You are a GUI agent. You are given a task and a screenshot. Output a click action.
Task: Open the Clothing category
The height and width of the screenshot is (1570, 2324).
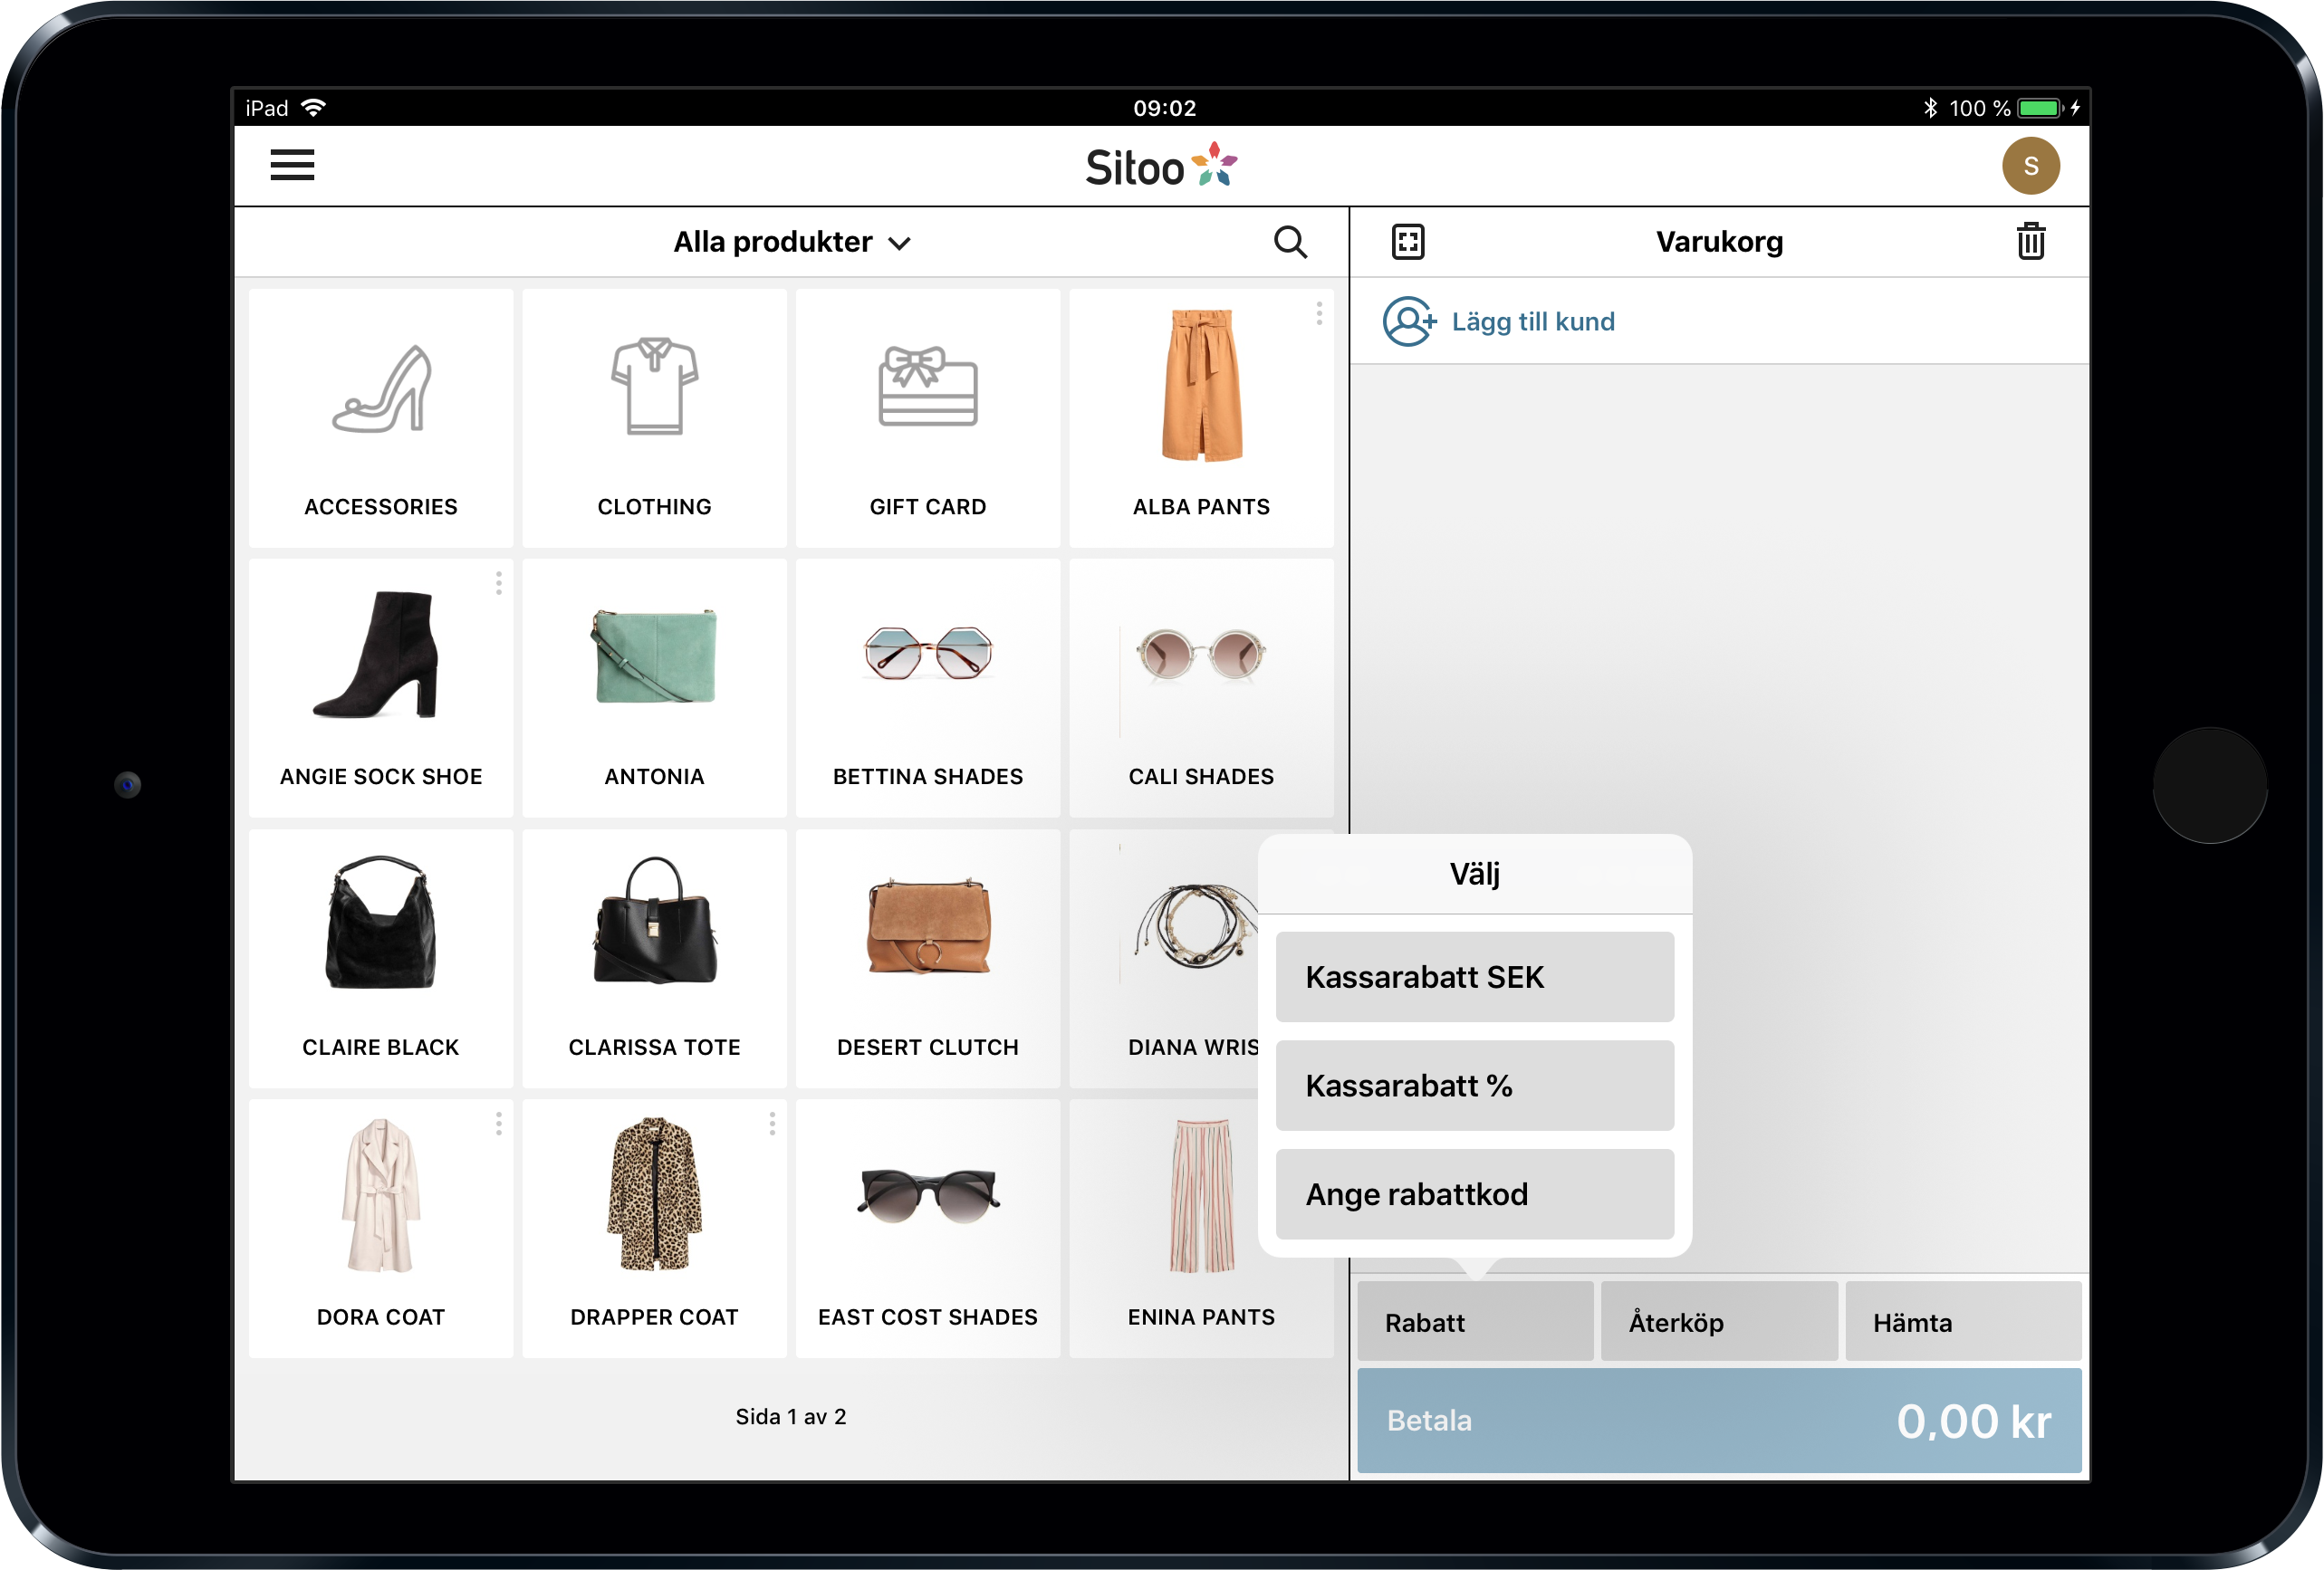654,418
